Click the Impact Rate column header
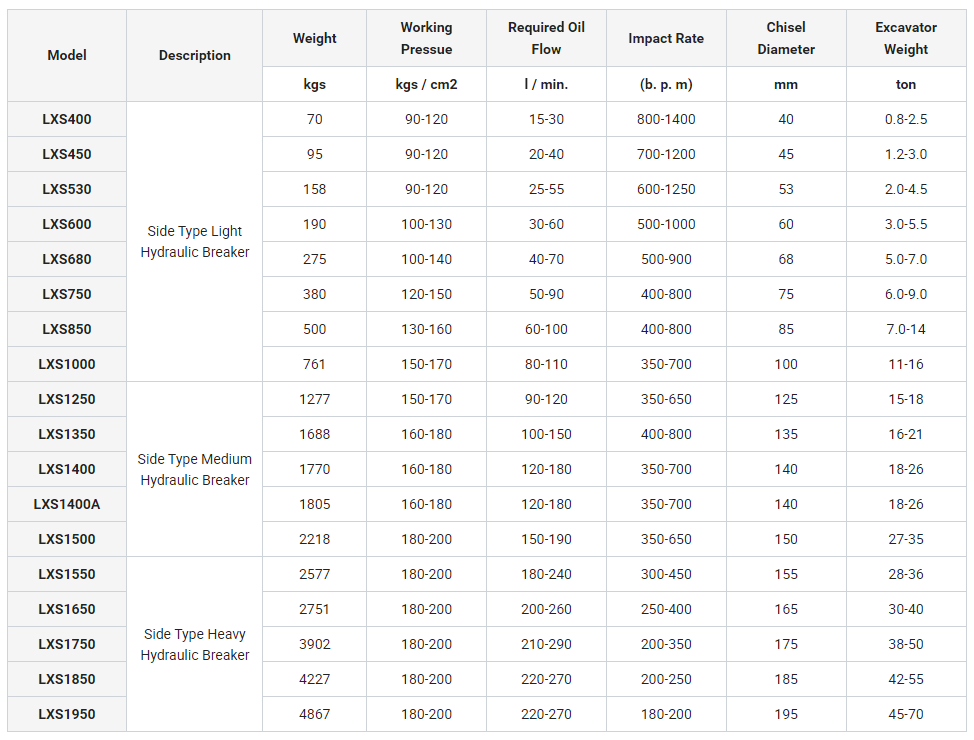This screenshot has width=974, height=740. click(666, 39)
